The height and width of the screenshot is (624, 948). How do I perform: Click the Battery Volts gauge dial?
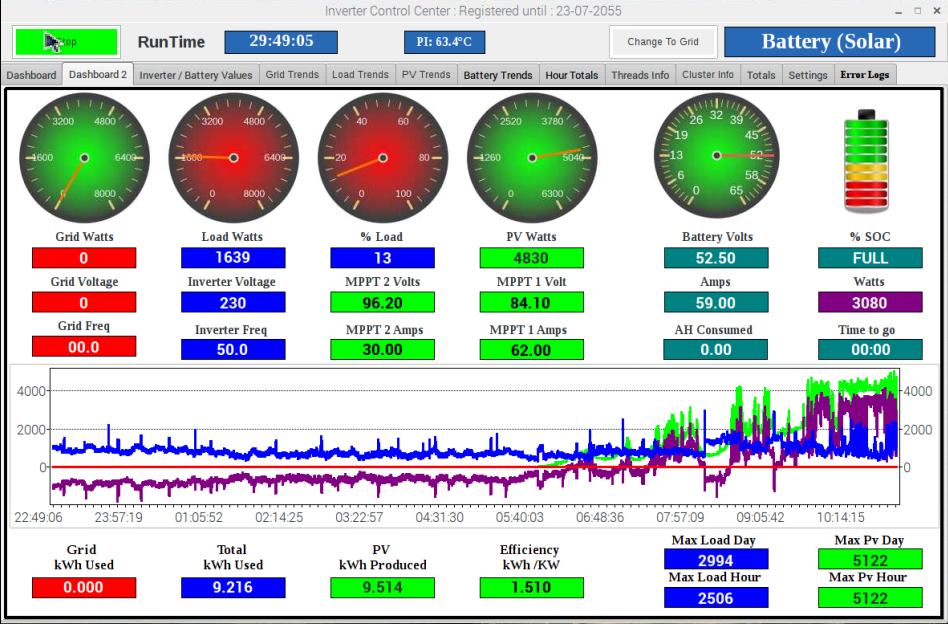tap(717, 155)
